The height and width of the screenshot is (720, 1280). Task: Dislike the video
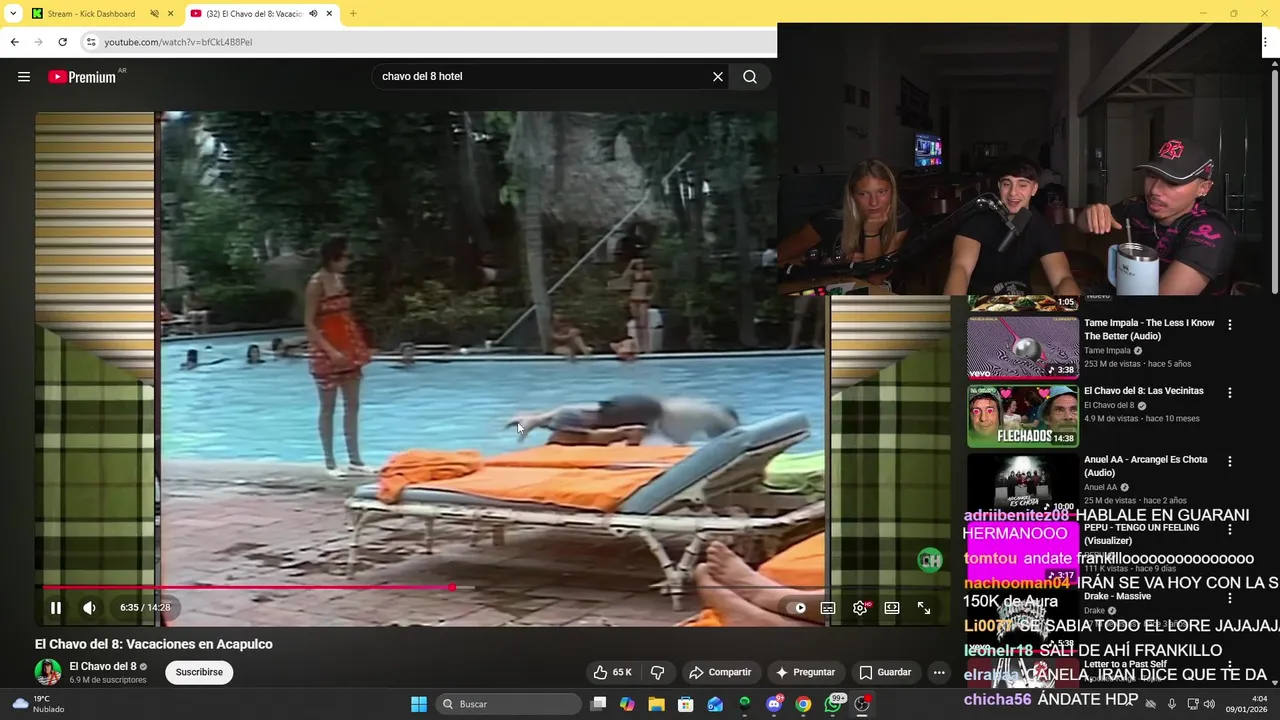[x=657, y=672]
